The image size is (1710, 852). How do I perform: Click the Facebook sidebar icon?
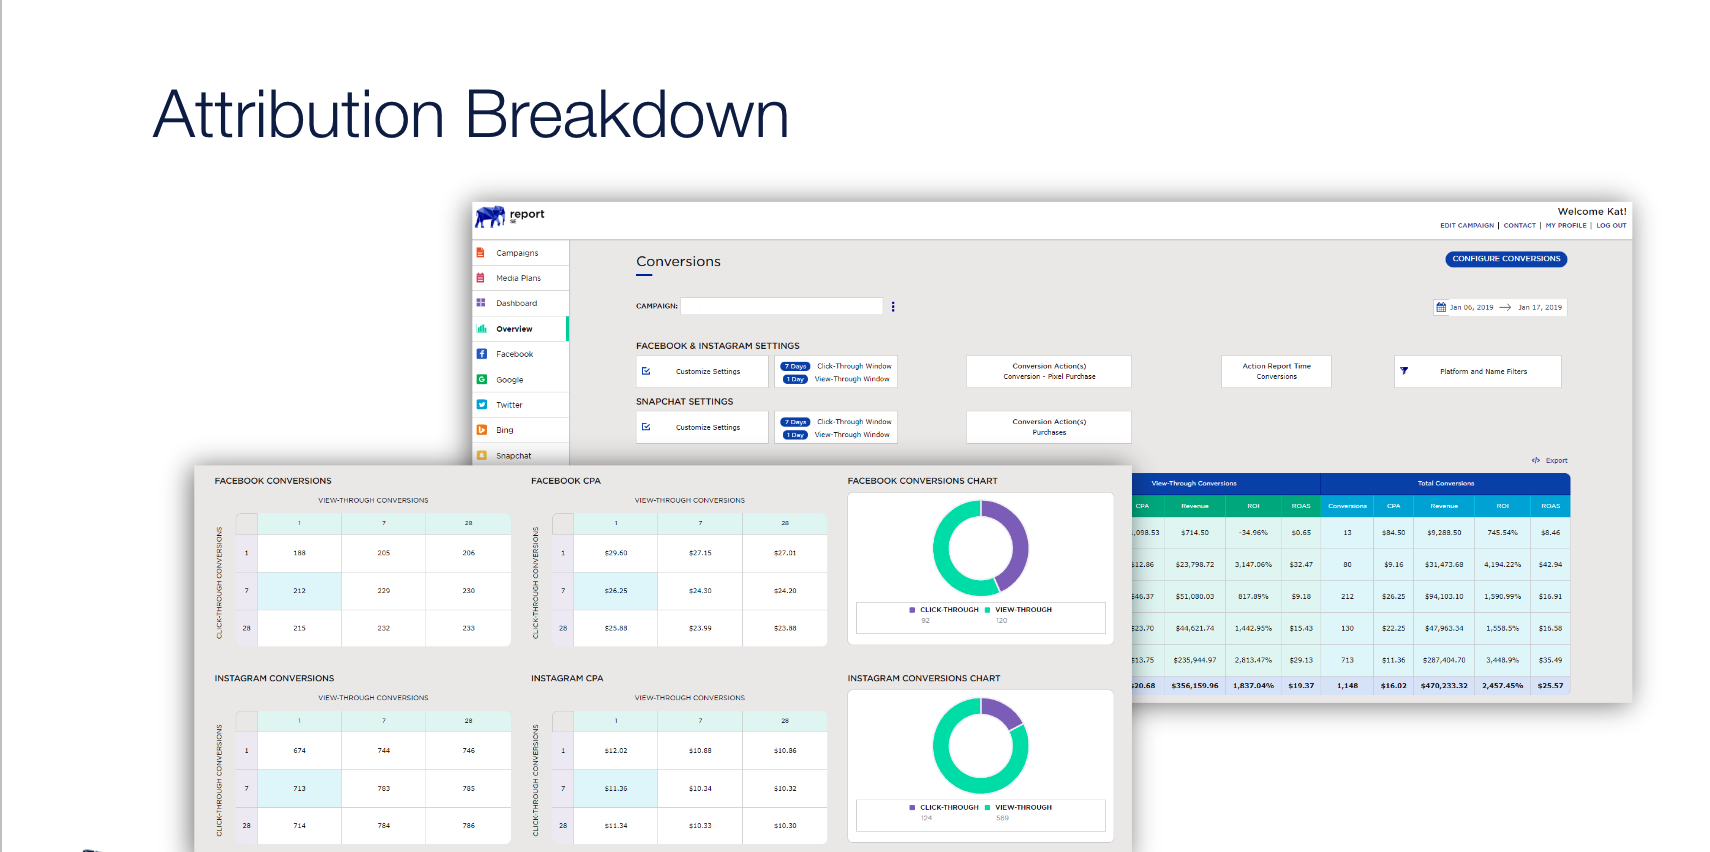481,354
